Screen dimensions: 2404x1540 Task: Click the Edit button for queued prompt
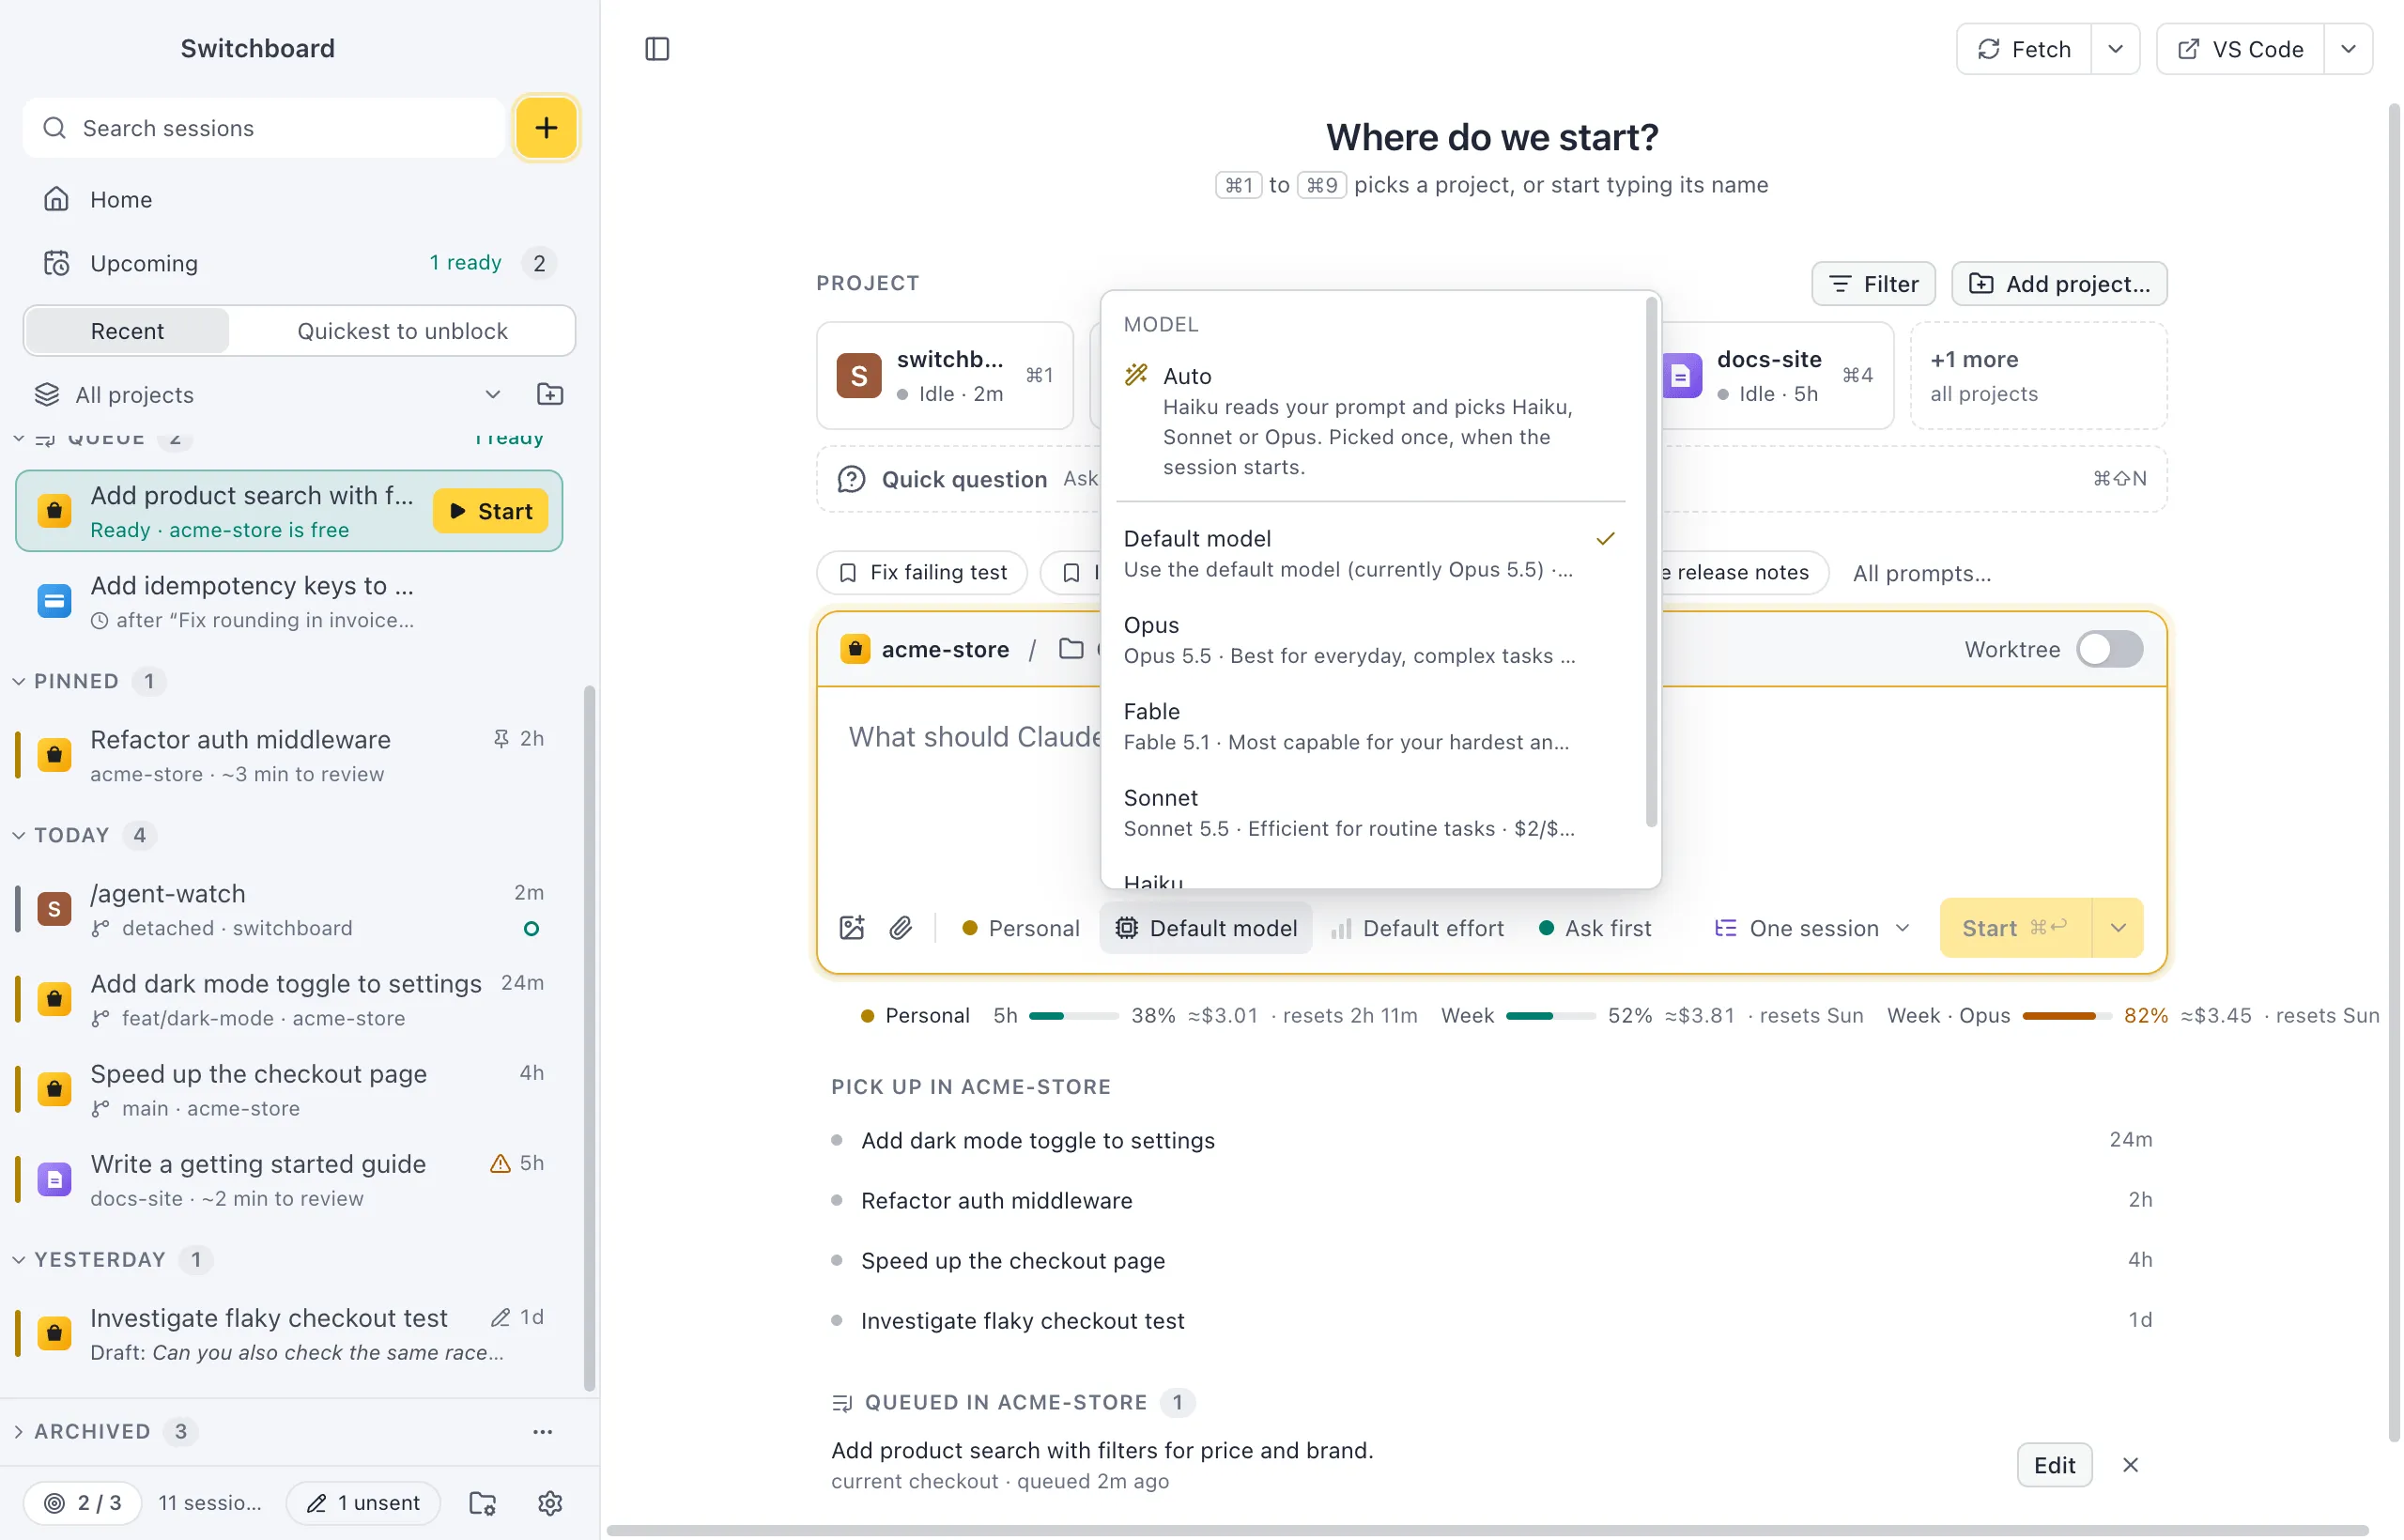pos(2054,1465)
